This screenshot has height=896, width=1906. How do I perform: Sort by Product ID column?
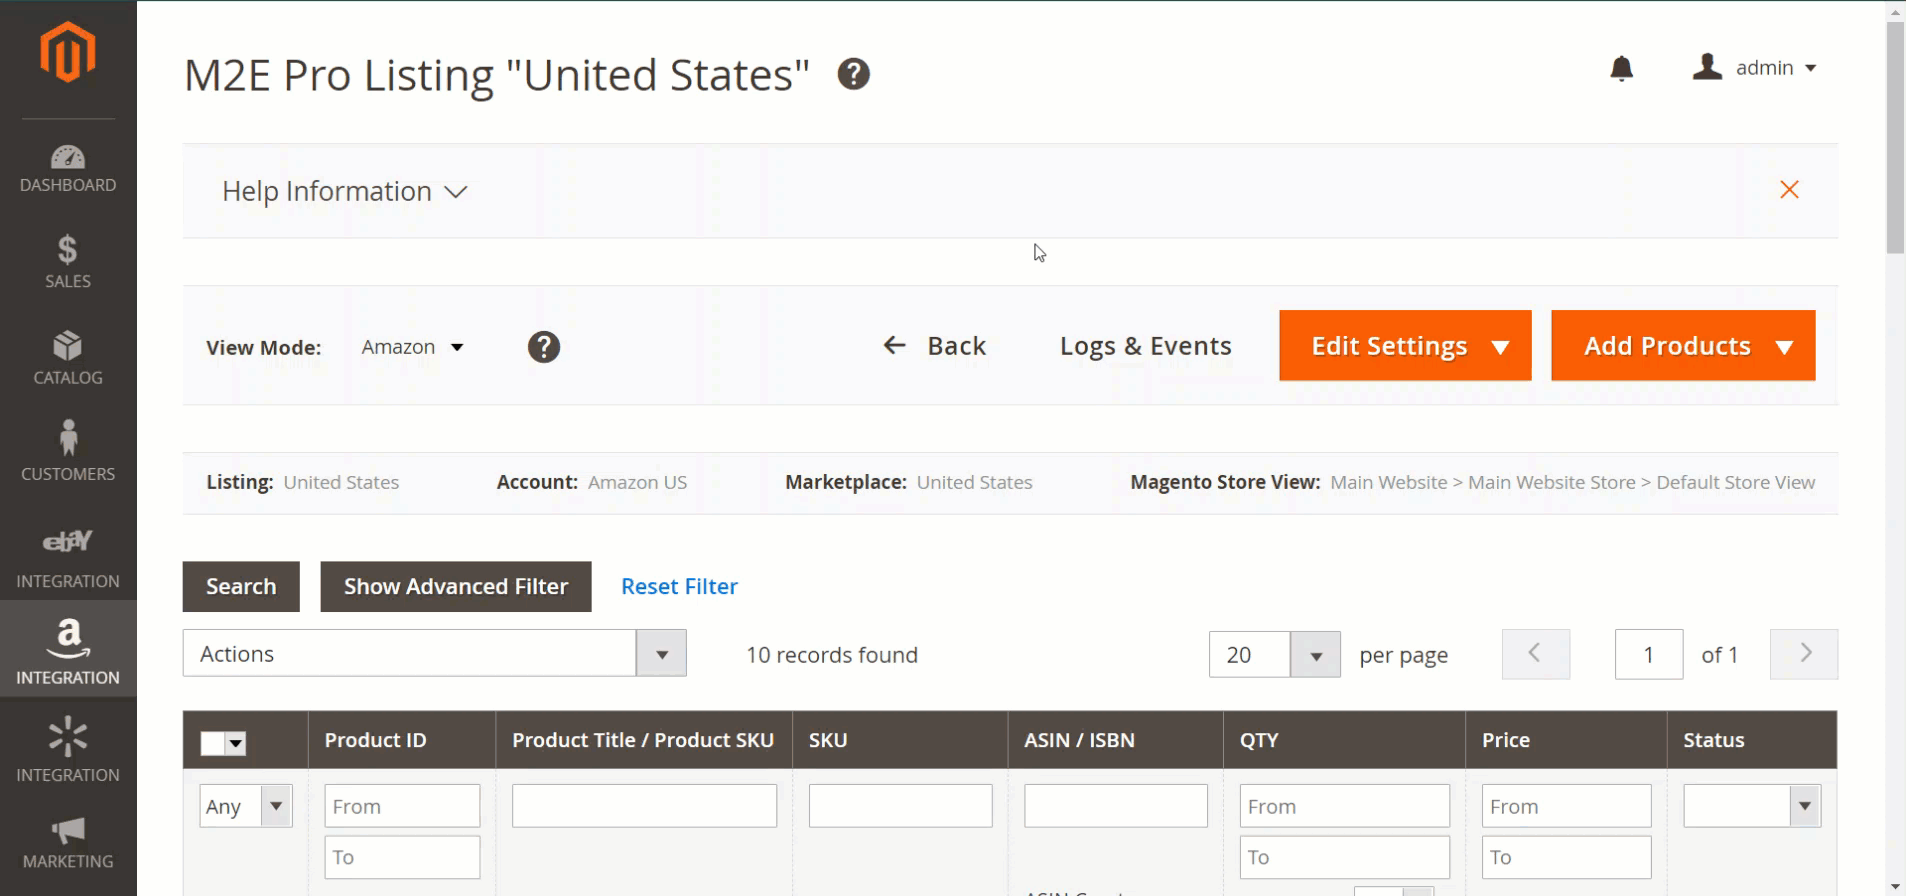(x=375, y=740)
